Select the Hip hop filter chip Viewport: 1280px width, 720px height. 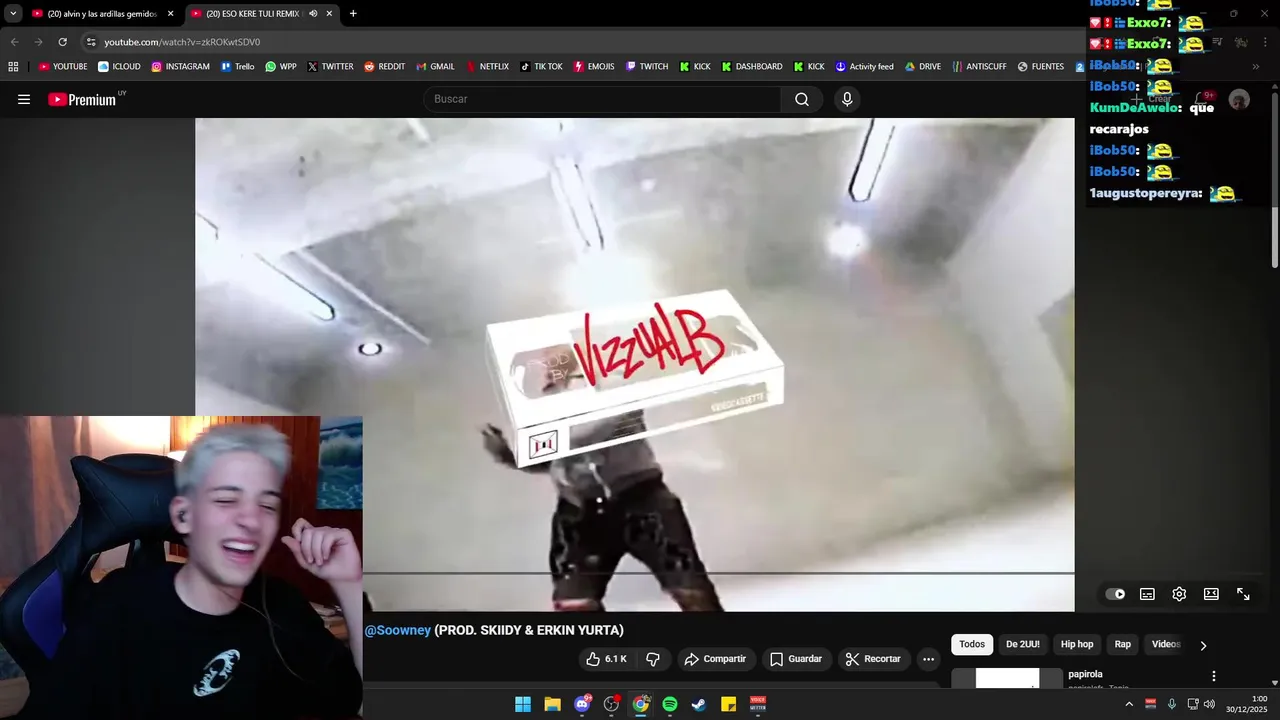coord(1077,644)
